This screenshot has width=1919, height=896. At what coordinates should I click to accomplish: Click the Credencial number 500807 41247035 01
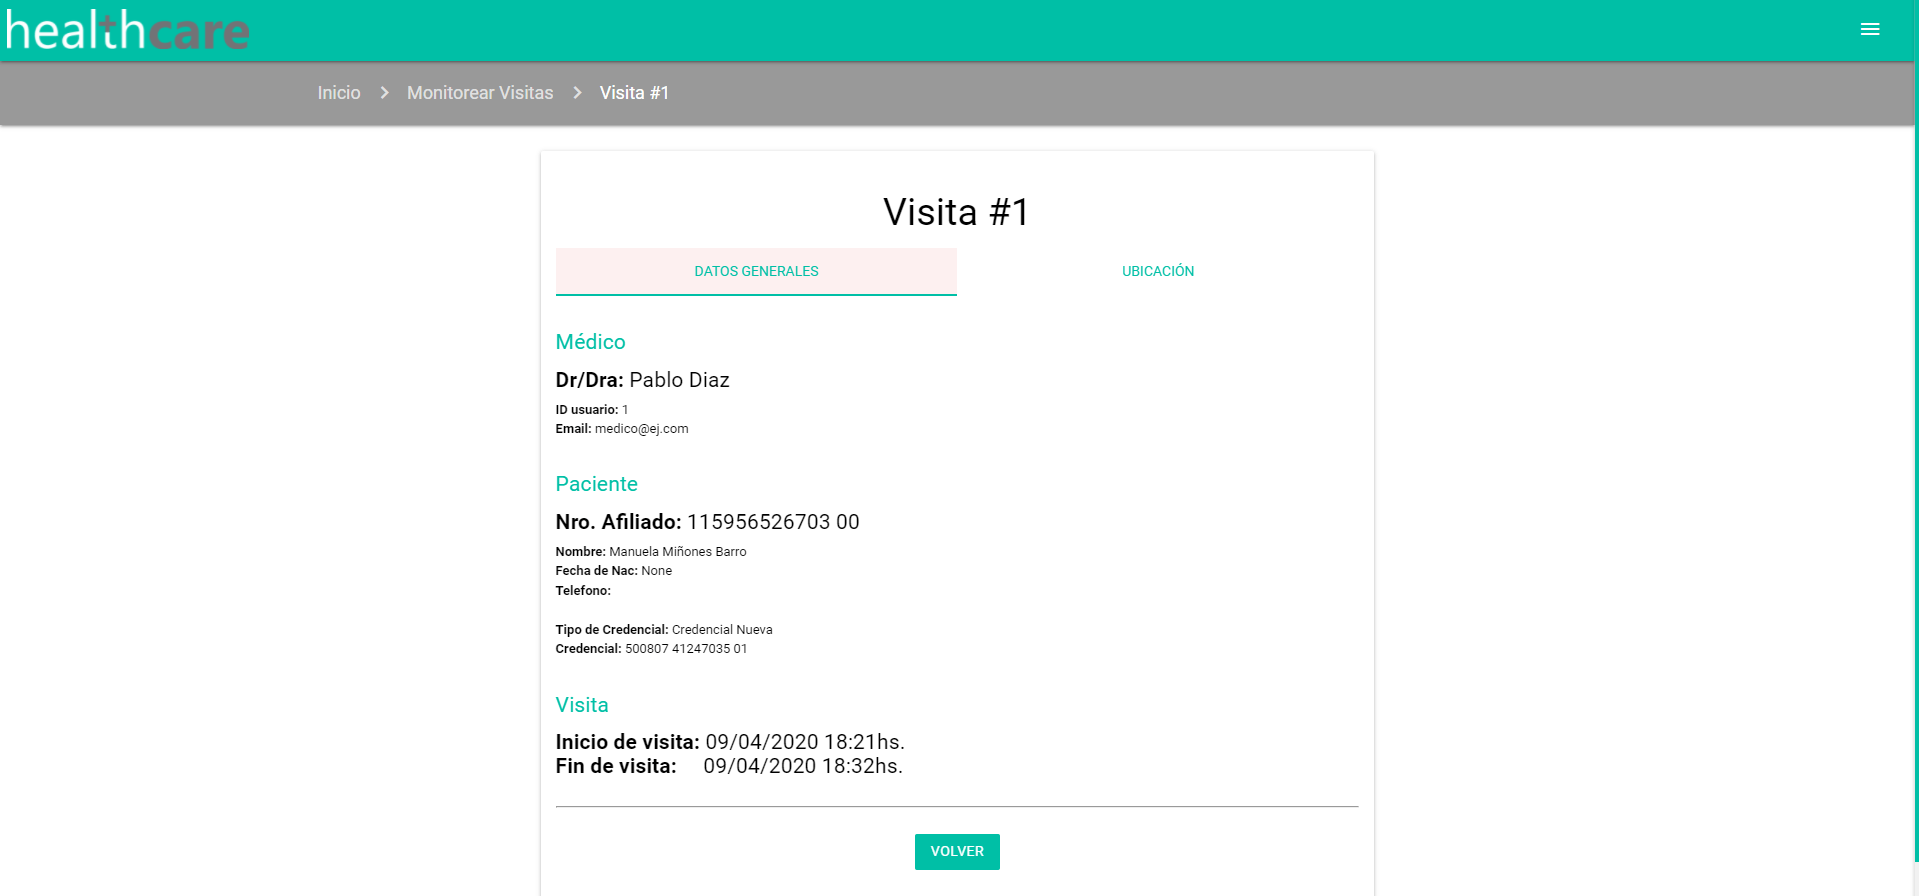coord(686,649)
